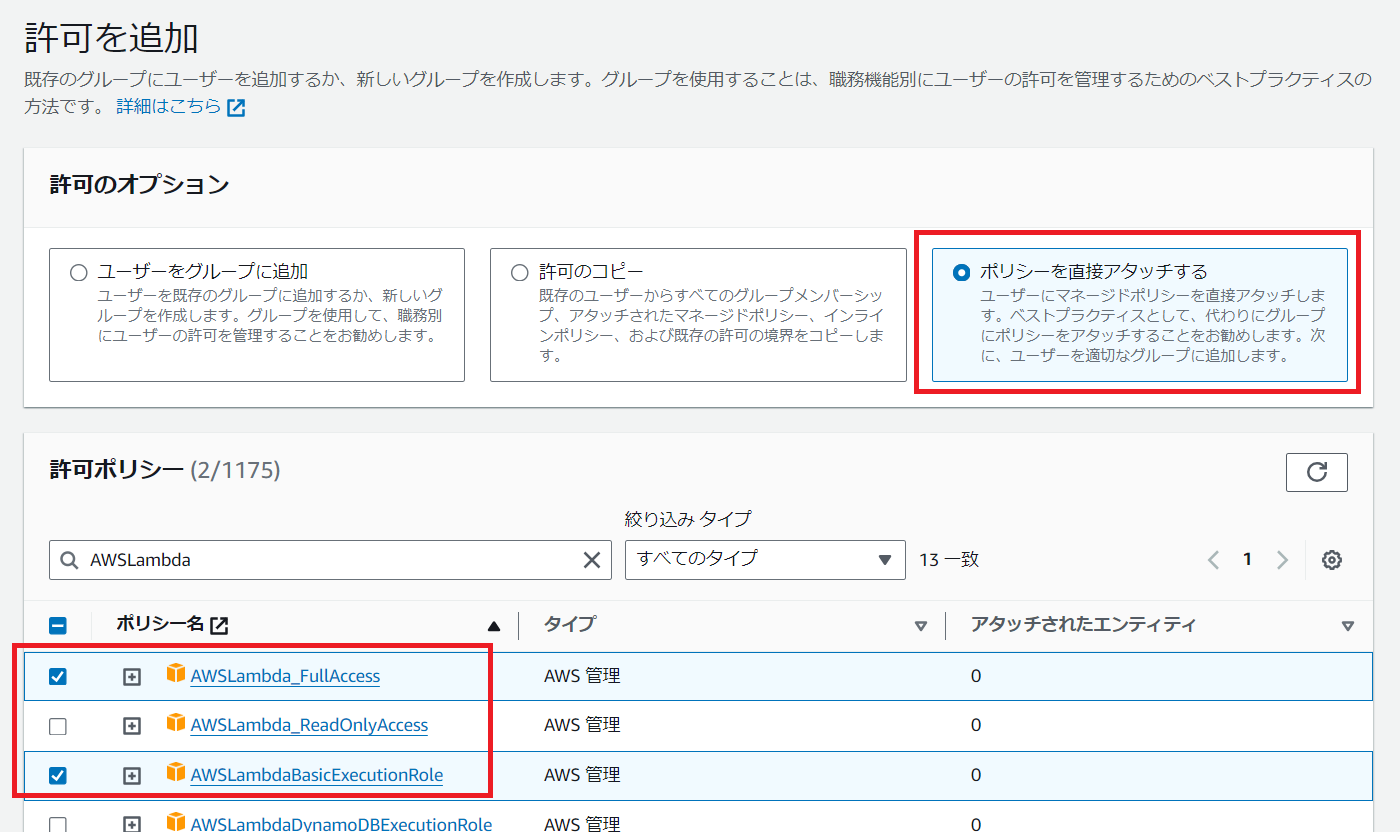Screen dimensions: 1400x832
Task: Click the external link icon beside ポリシー名
Action: point(218,626)
